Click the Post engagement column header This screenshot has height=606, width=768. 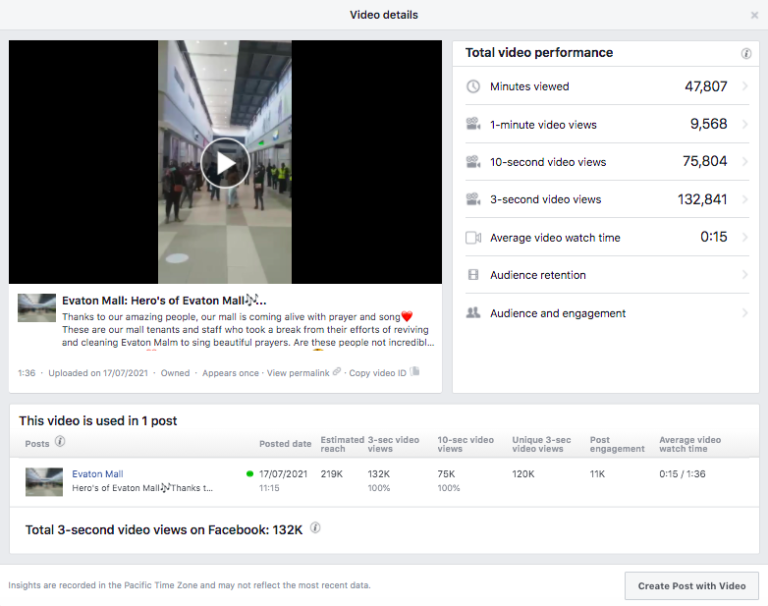(617, 444)
